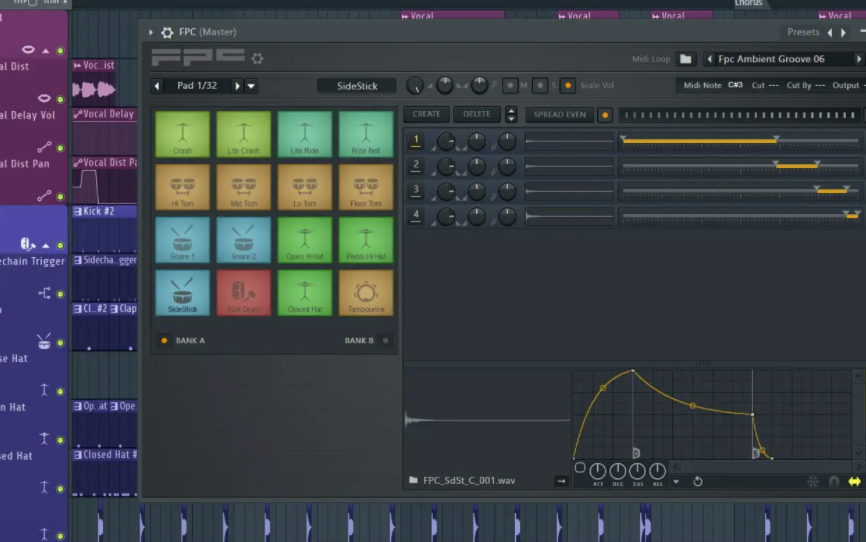Viewport: 866px width, 542px height.
Task: Toggle the envelope snap magnet icon
Action: (x=834, y=482)
